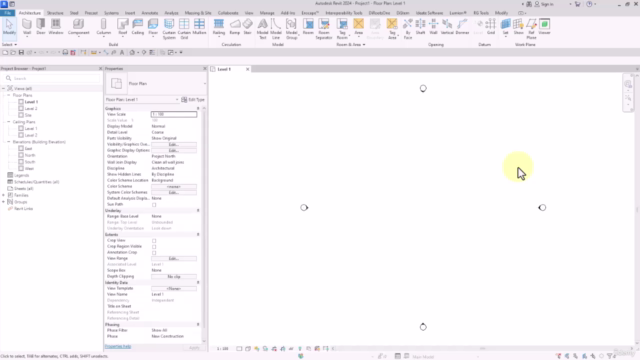Image resolution: width=640 pixels, height=360 pixels.
Task: Click the Component tool icon
Action: point(78,27)
